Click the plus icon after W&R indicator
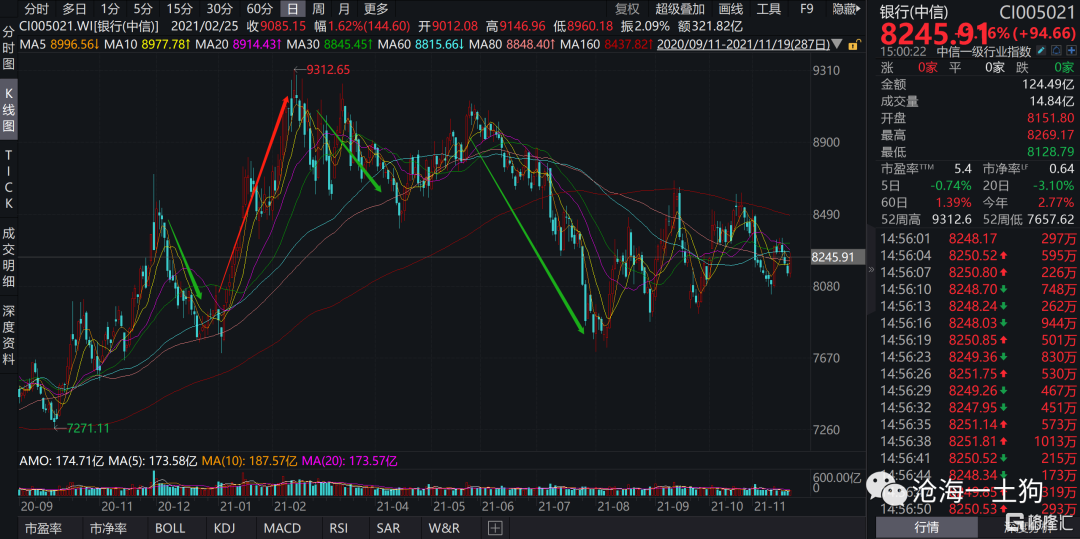The image size is (1080, 539). 491,528
